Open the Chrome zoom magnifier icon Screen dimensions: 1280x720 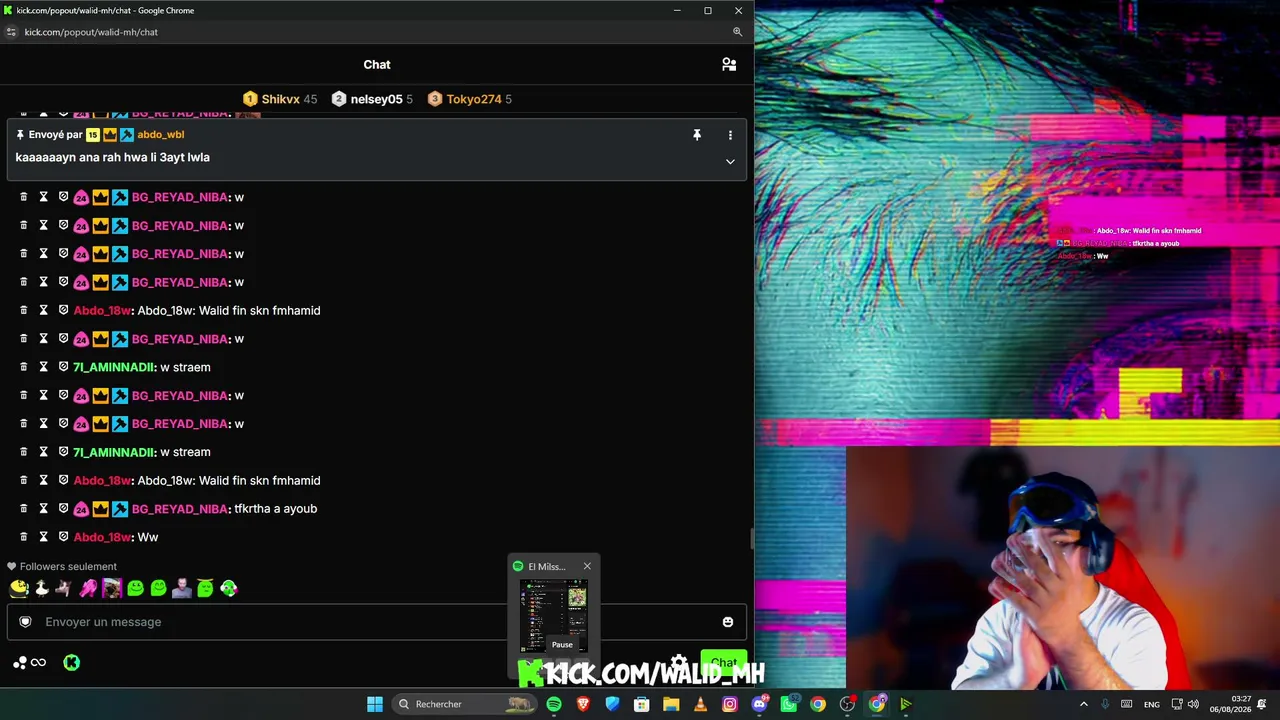tap(737, 32)
